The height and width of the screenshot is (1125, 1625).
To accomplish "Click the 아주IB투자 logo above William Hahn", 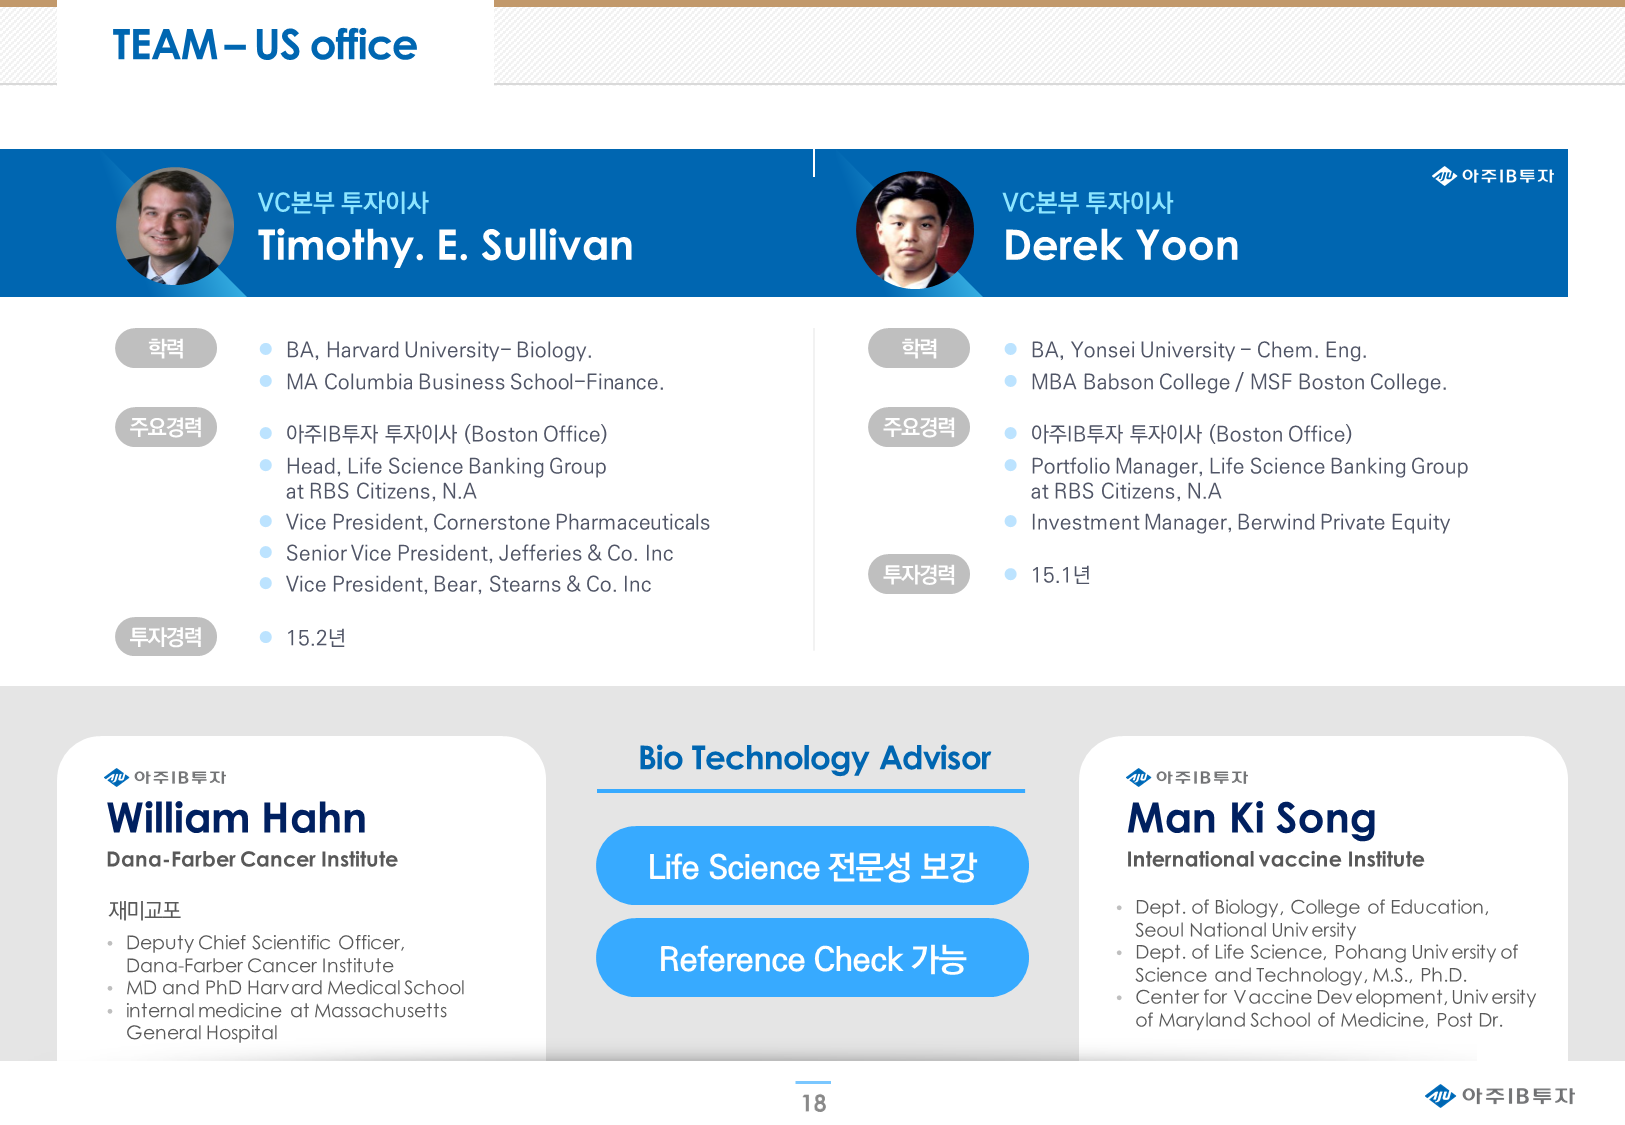I will click(x=165, y=777).
